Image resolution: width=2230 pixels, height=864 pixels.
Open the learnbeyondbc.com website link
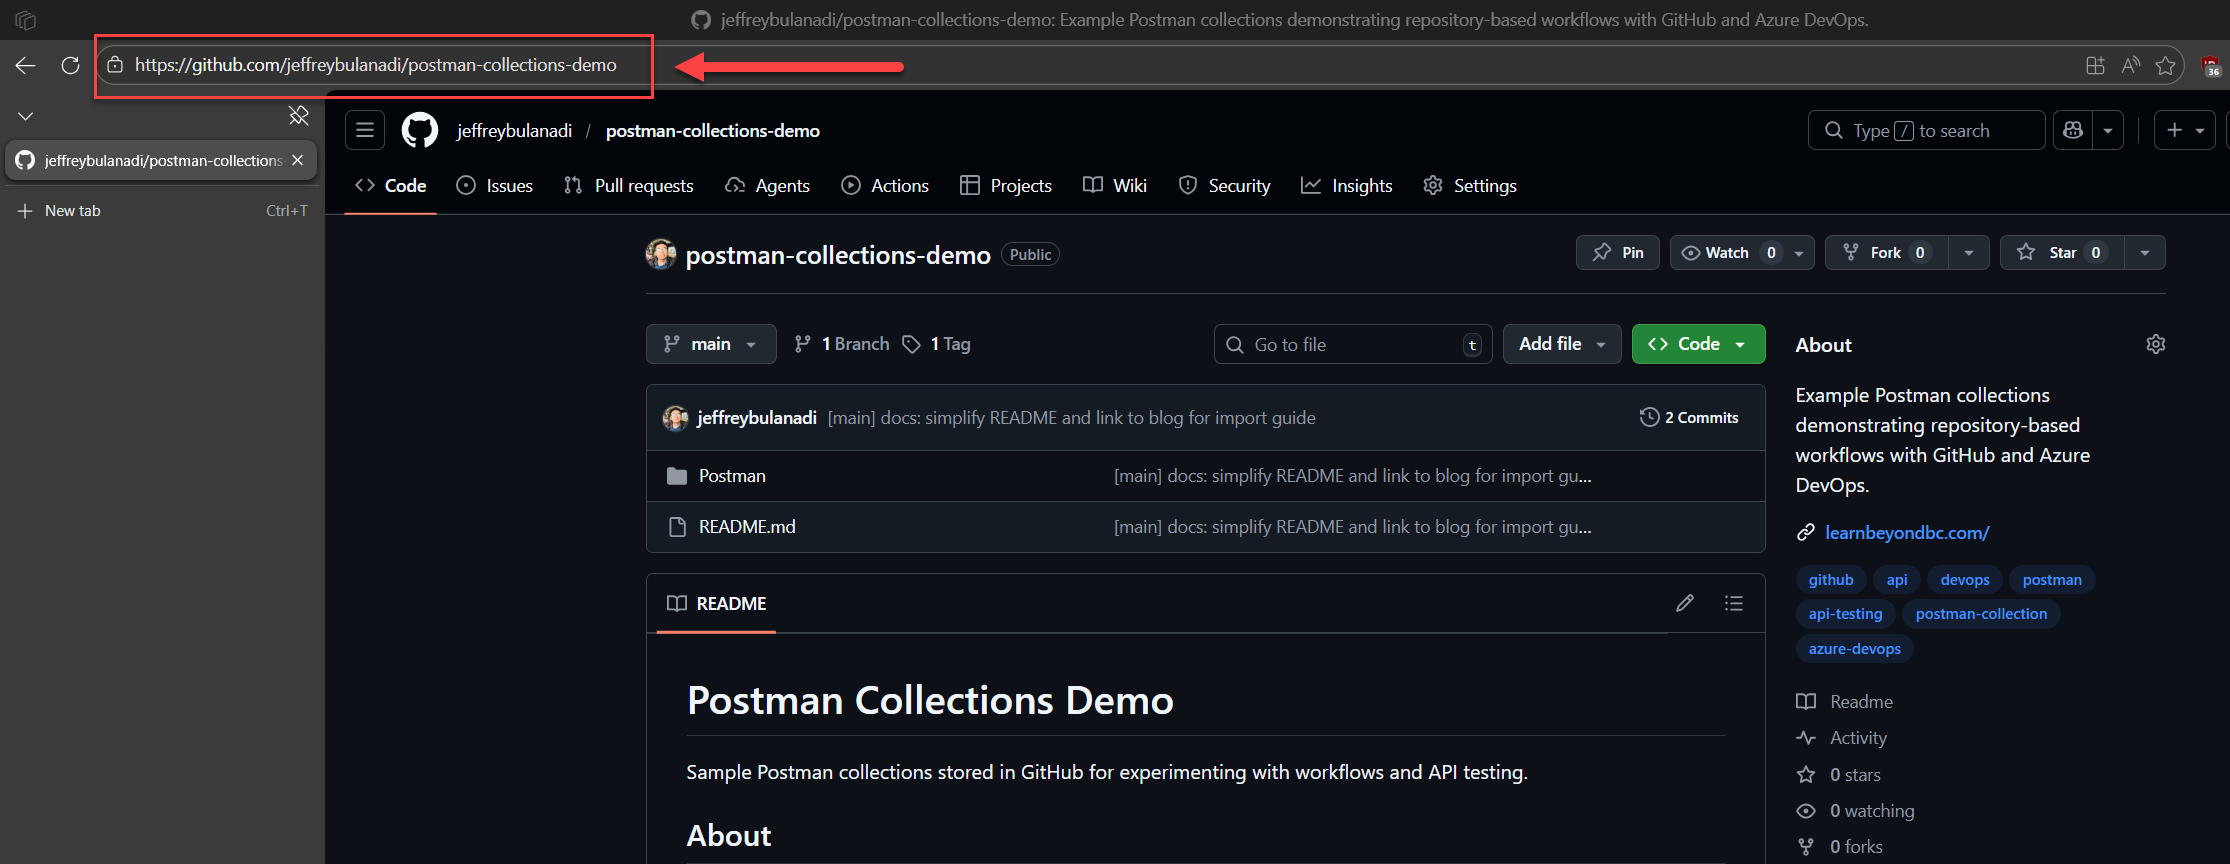coord(1907,533)
